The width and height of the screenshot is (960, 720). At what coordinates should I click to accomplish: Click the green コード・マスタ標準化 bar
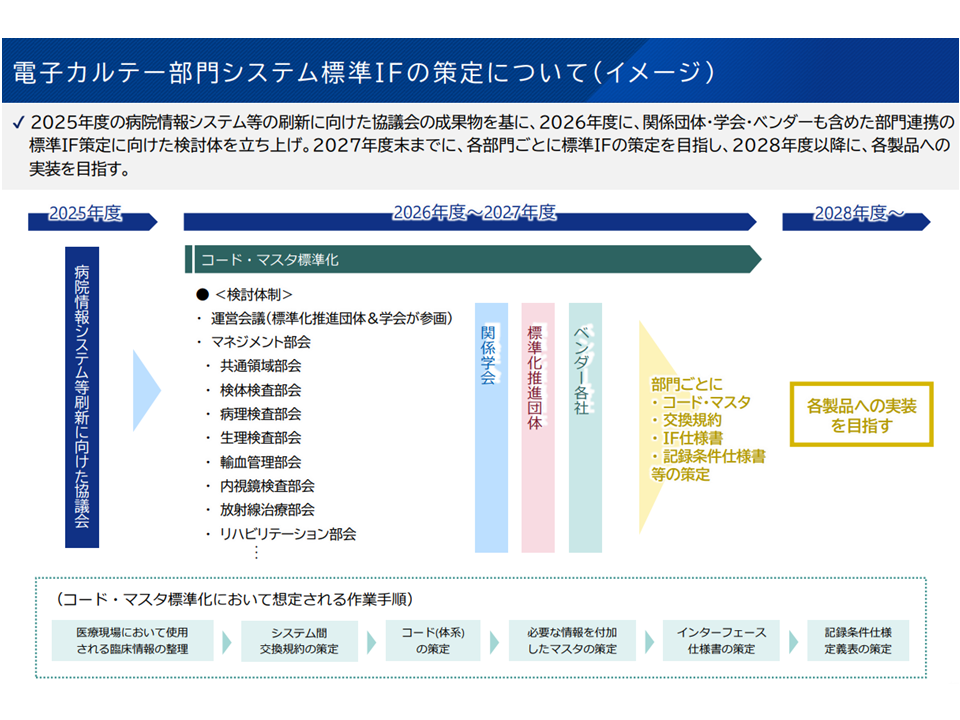[470, 259]
